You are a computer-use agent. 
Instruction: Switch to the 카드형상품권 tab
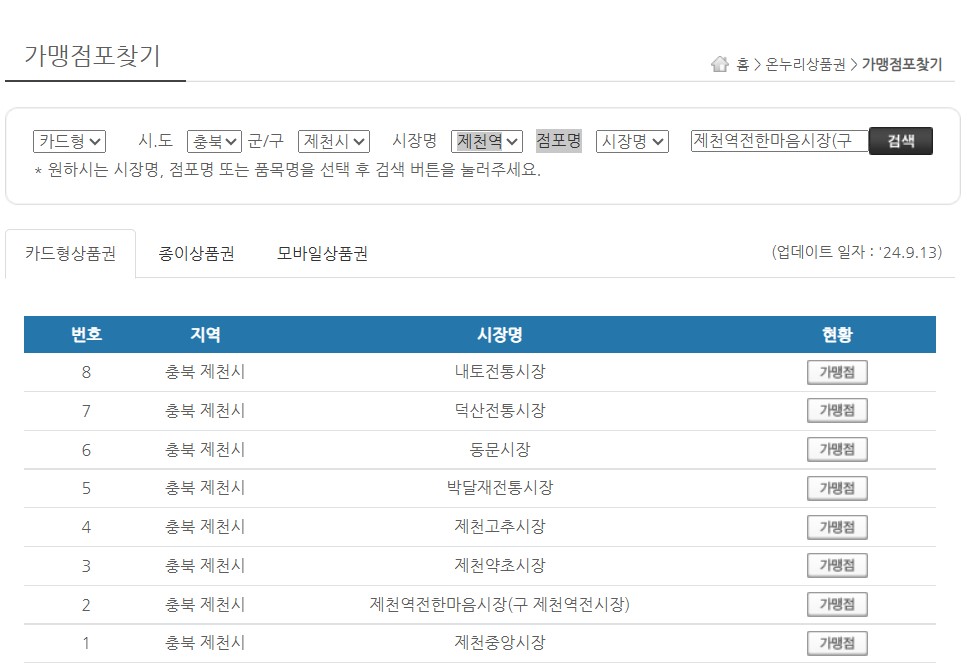point(71,254)
